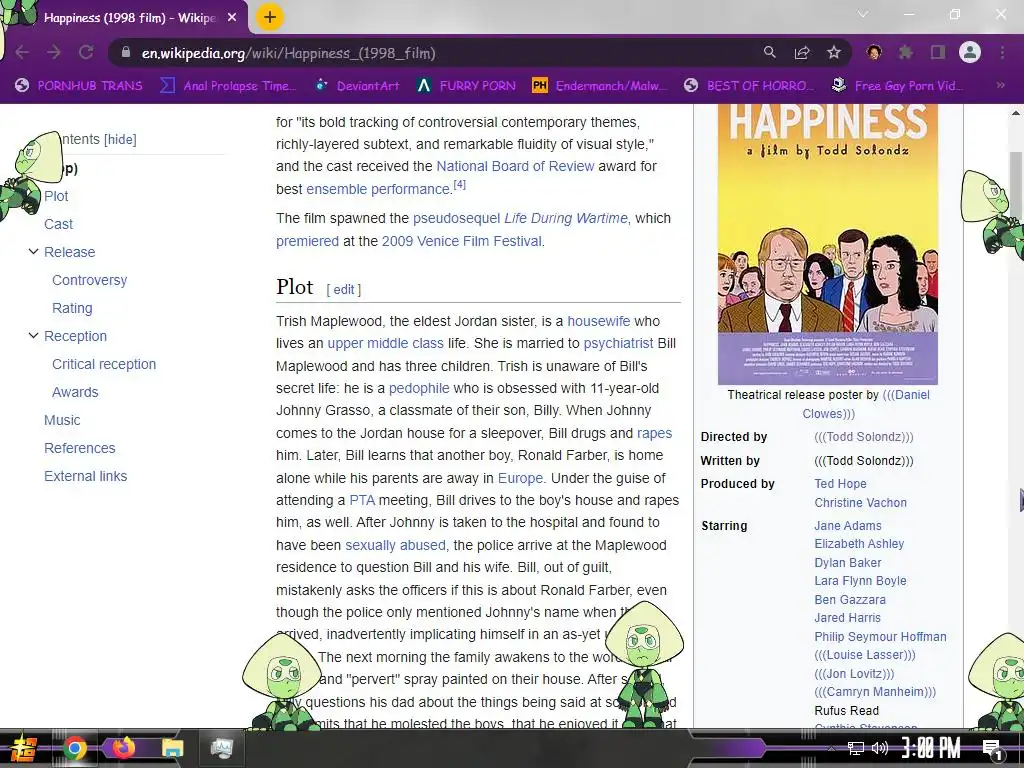This screenshot has height=768, width=1024.
Task: Close the Happiness (1998 film) tab
Action: (232, 18)
